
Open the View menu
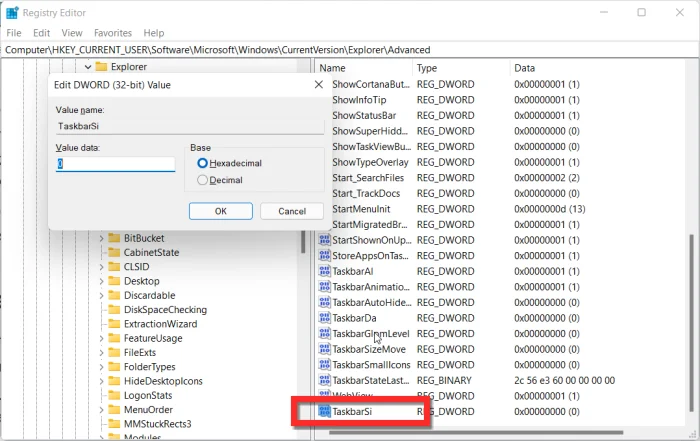[72, 33]
